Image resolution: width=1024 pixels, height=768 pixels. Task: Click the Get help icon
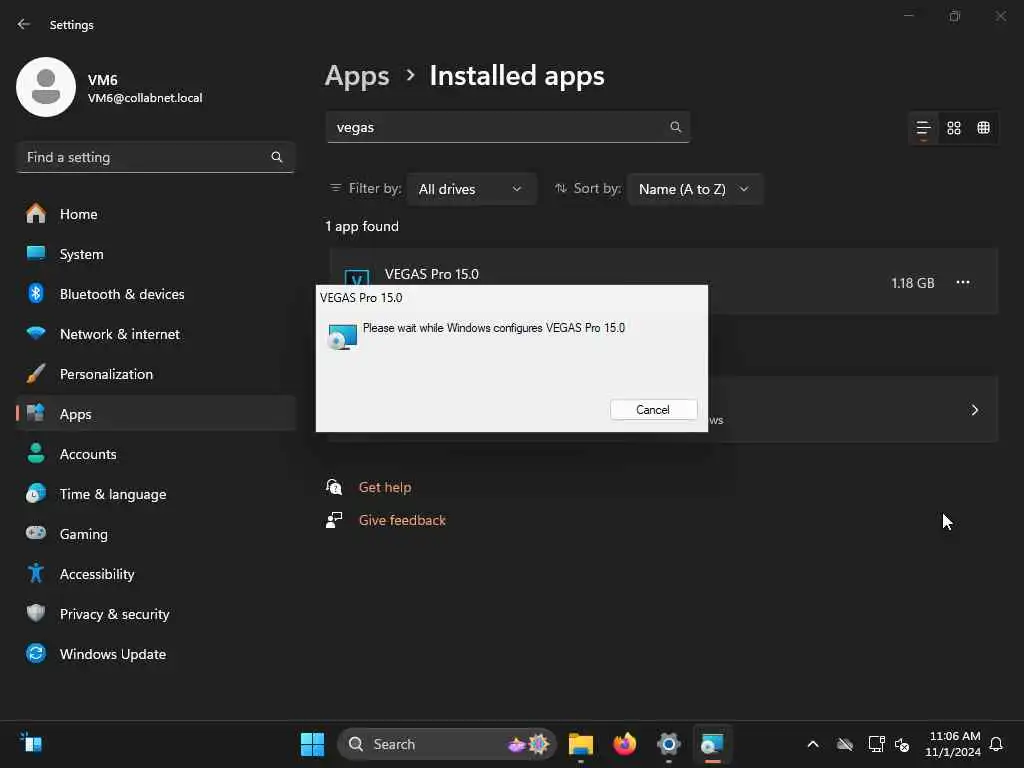click(x=334, y=487)
